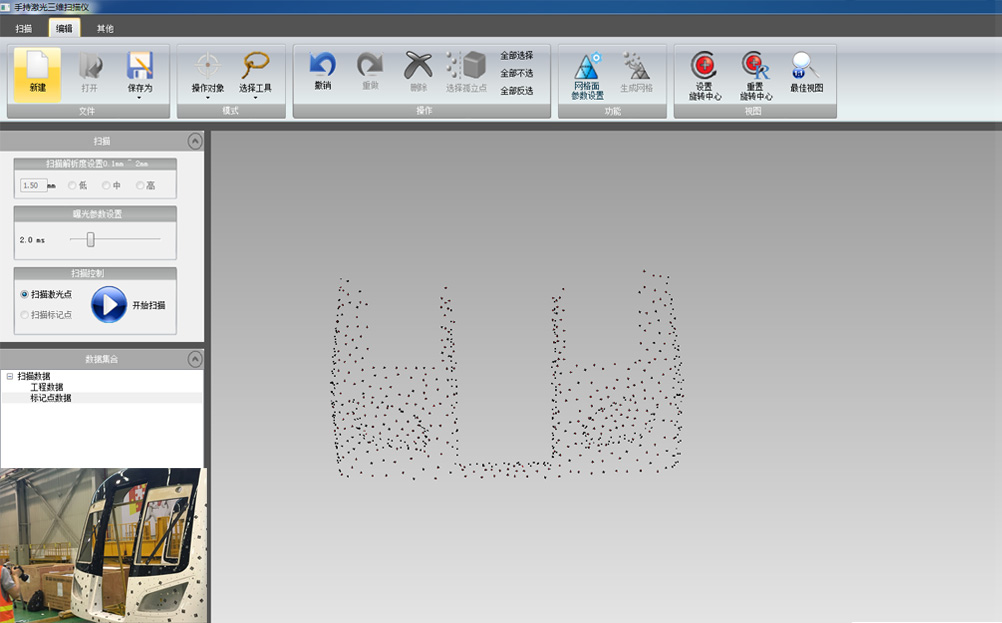This screenshot has height=623, width=1002.
Task: Select the 中 resolution radio button
Action: click(x=106, y=185)
